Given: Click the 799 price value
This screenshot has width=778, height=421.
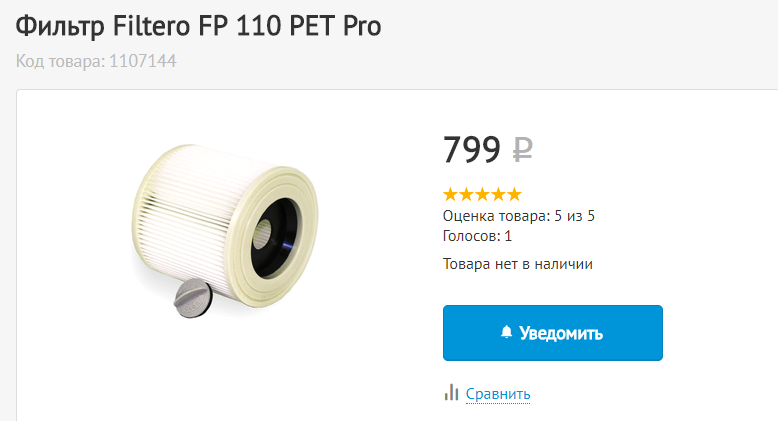Looking at the screenshot, I should pos(471,149).
